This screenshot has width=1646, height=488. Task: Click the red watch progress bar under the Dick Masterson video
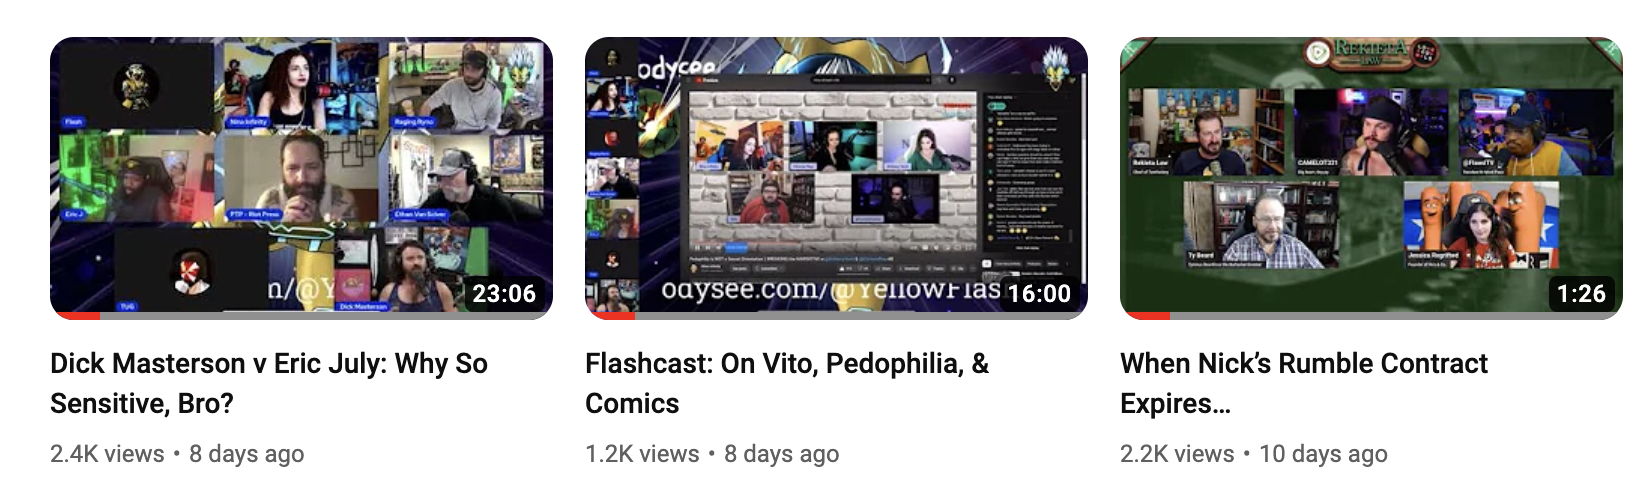tap(76, 316)
